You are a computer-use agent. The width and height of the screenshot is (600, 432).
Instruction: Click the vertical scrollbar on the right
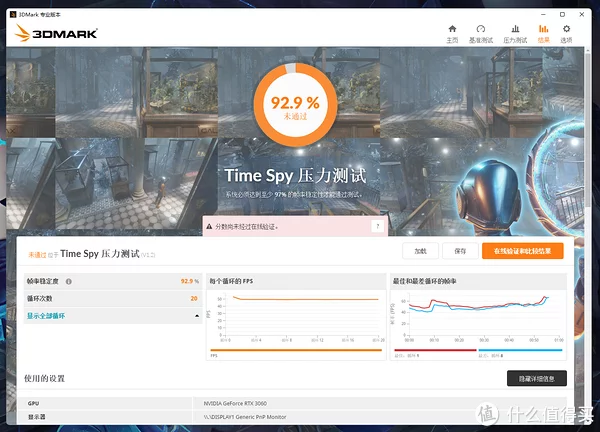tap(587, 130)
